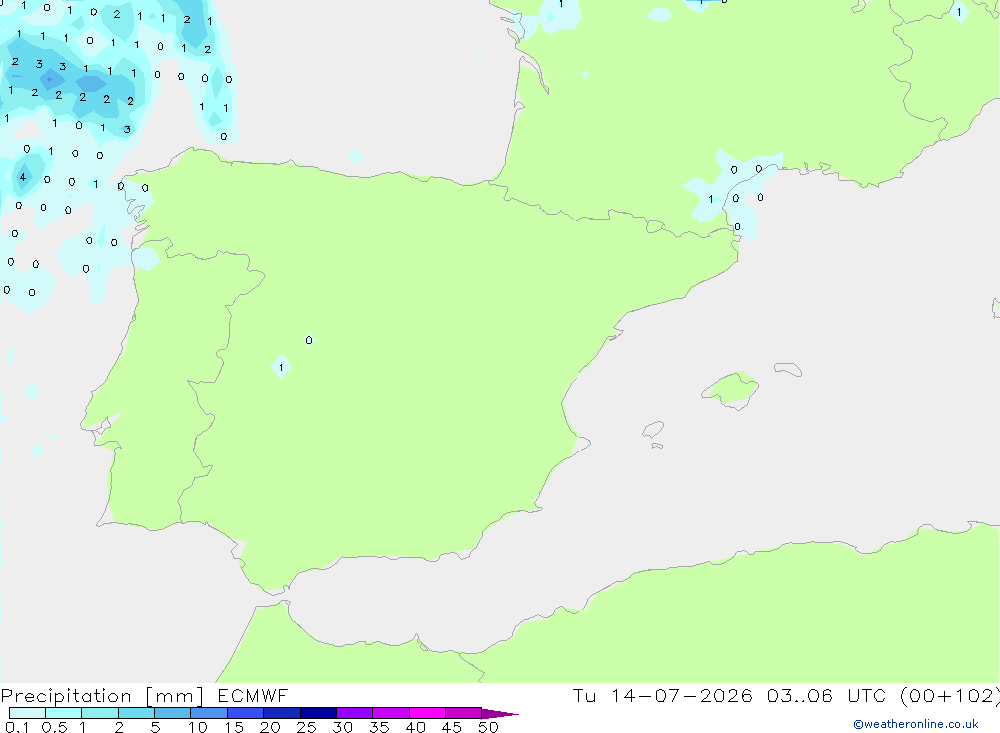Click the 'Precipitation [mm]' title text

pos(102,696)
